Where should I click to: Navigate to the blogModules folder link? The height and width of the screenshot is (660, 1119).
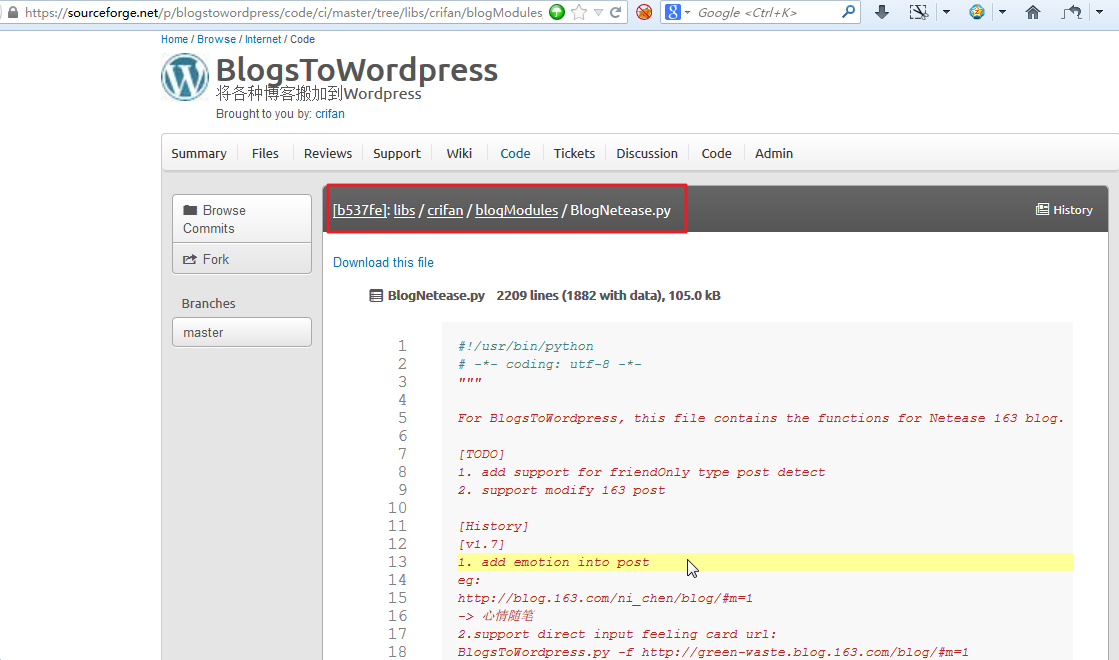[x=517, y=210]
